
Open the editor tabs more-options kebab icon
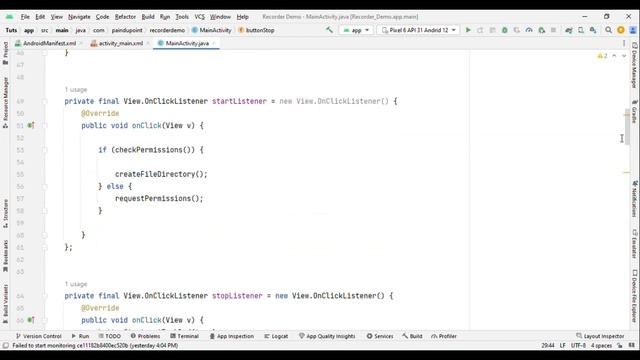point(624,43)
